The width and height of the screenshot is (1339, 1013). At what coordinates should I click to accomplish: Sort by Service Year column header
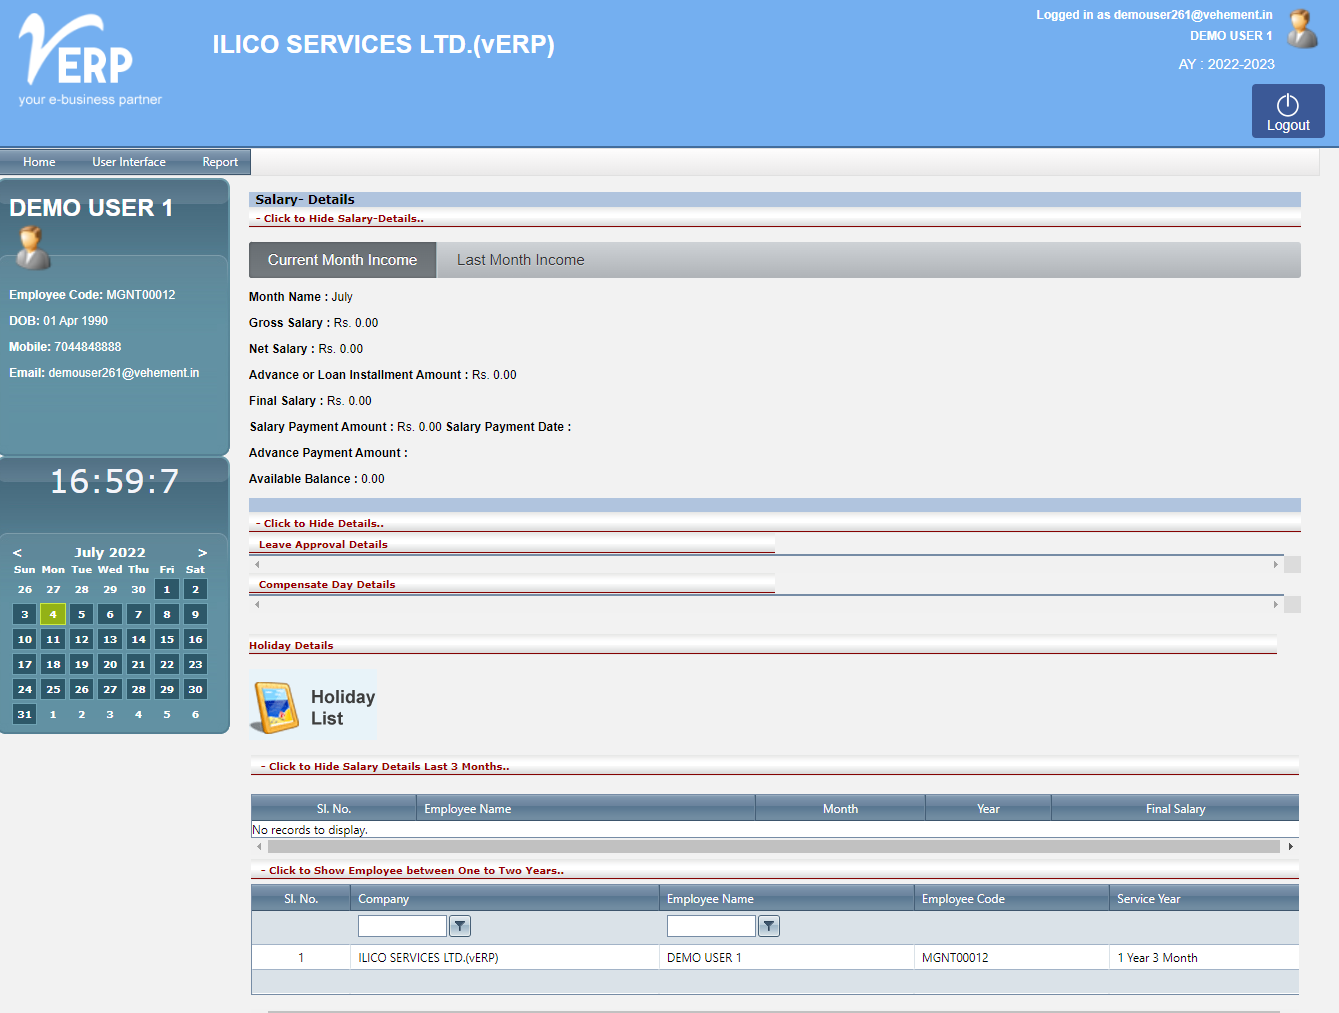tap(1204, 899)
